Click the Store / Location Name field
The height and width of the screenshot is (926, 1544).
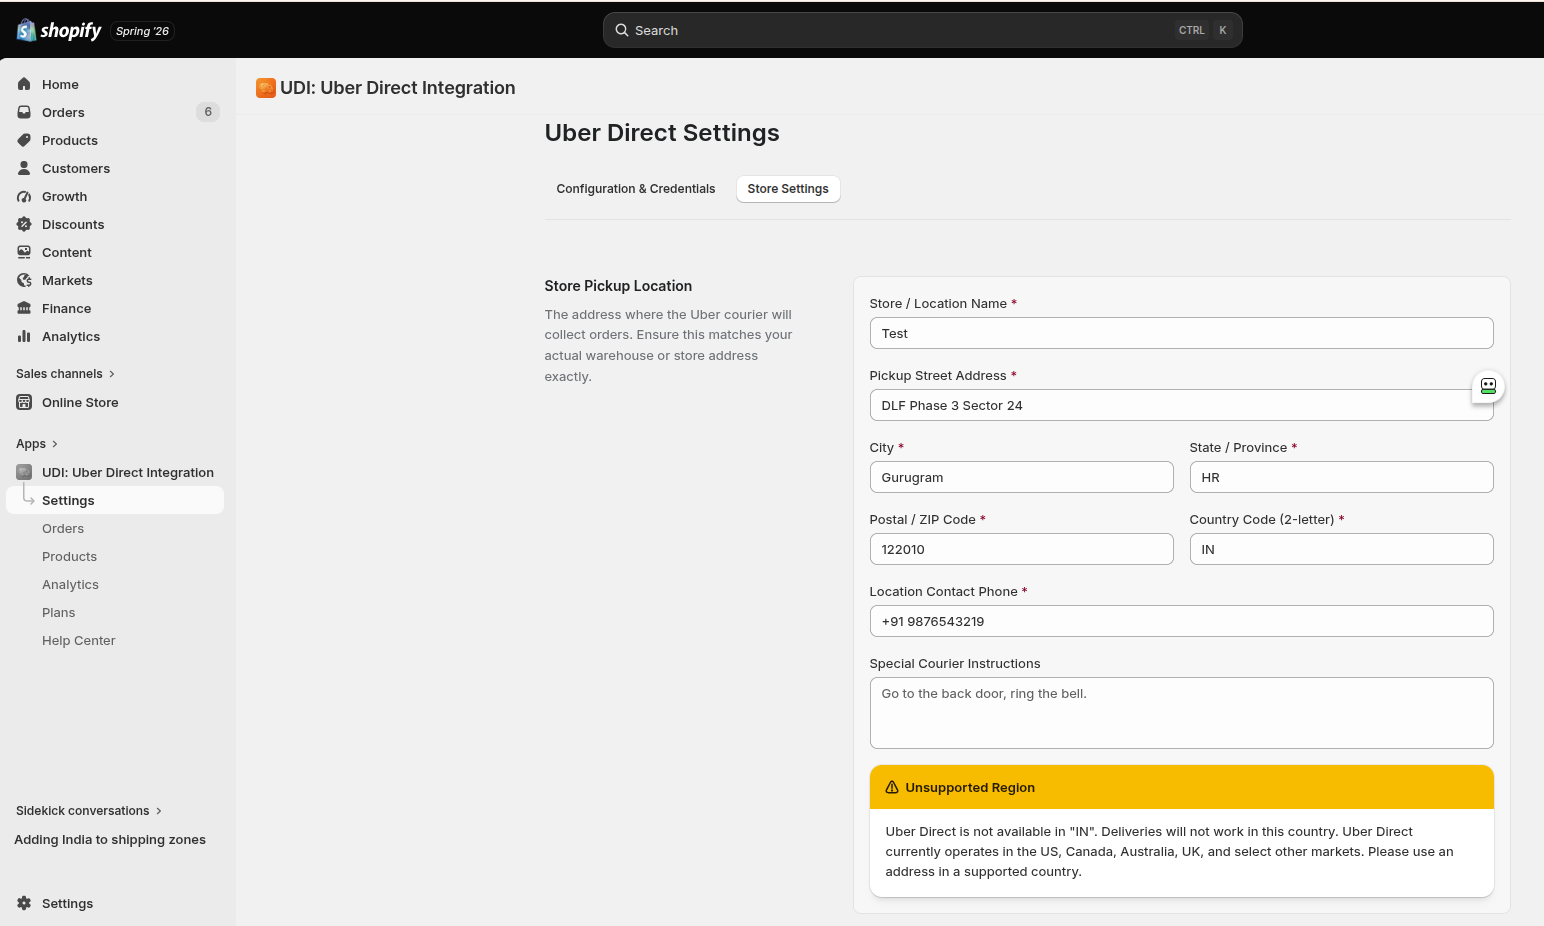pos(1181,333)
